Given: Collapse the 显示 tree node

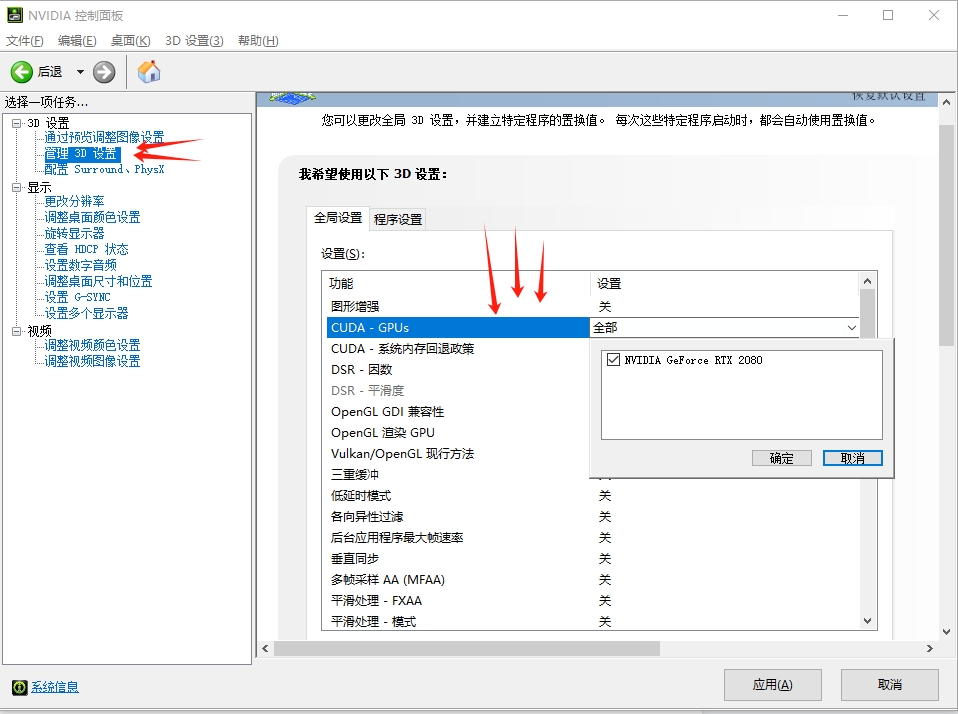Looking at the screenshot, I should (x=16, y=188).
